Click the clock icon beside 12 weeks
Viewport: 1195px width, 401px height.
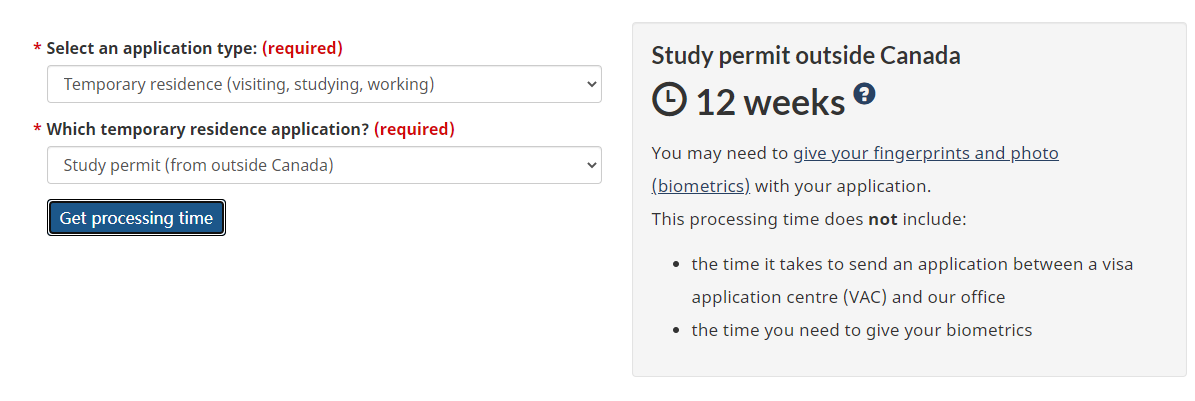tap(669, 100)
